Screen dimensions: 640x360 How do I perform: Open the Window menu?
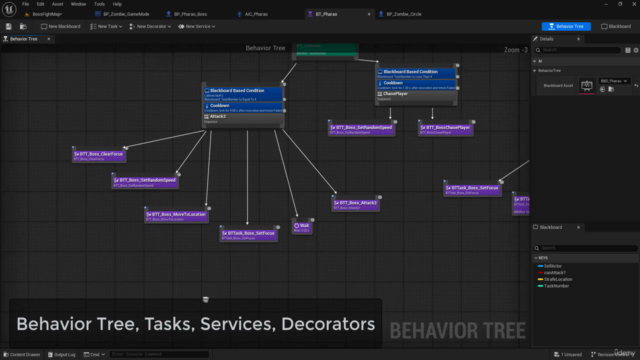coord(78,4)
